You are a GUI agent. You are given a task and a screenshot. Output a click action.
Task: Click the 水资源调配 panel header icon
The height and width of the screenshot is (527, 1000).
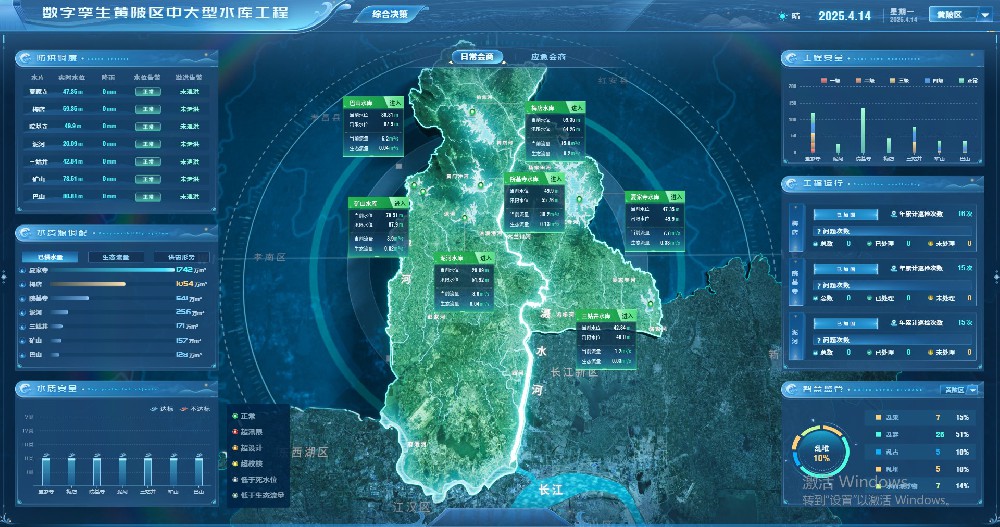pos(26,233)
